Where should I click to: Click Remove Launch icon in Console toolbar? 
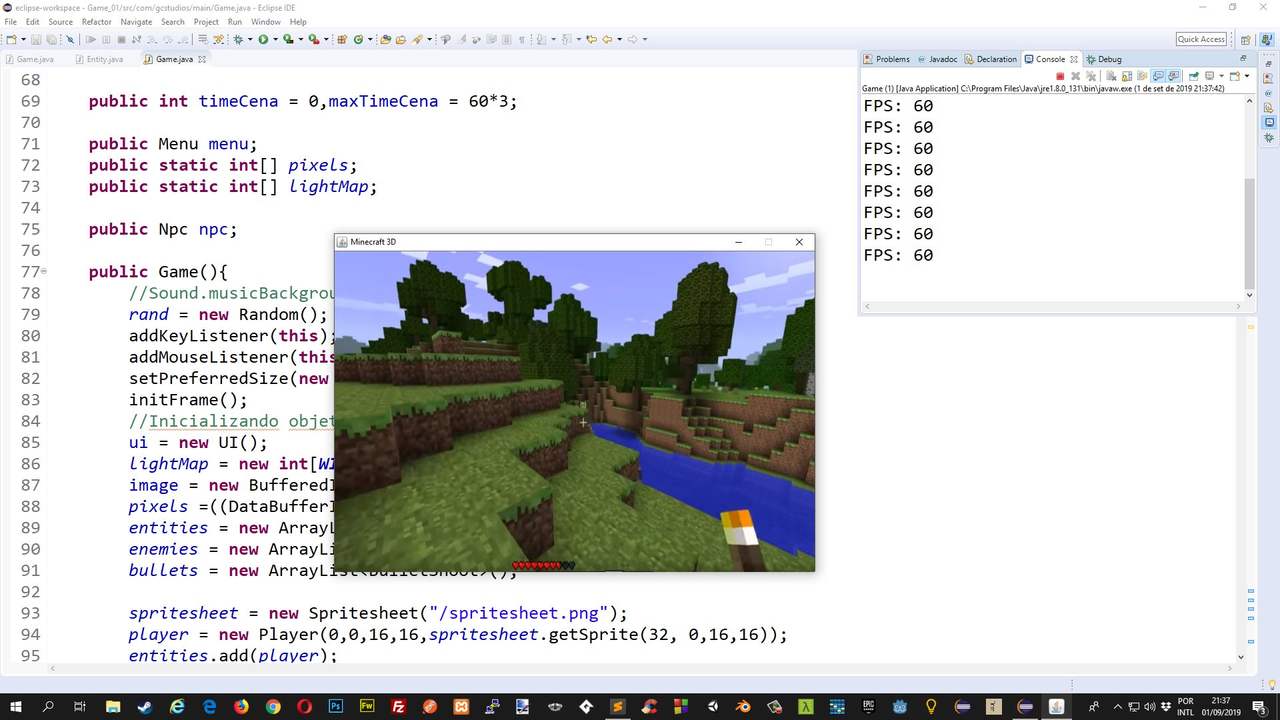[1076, 76]
